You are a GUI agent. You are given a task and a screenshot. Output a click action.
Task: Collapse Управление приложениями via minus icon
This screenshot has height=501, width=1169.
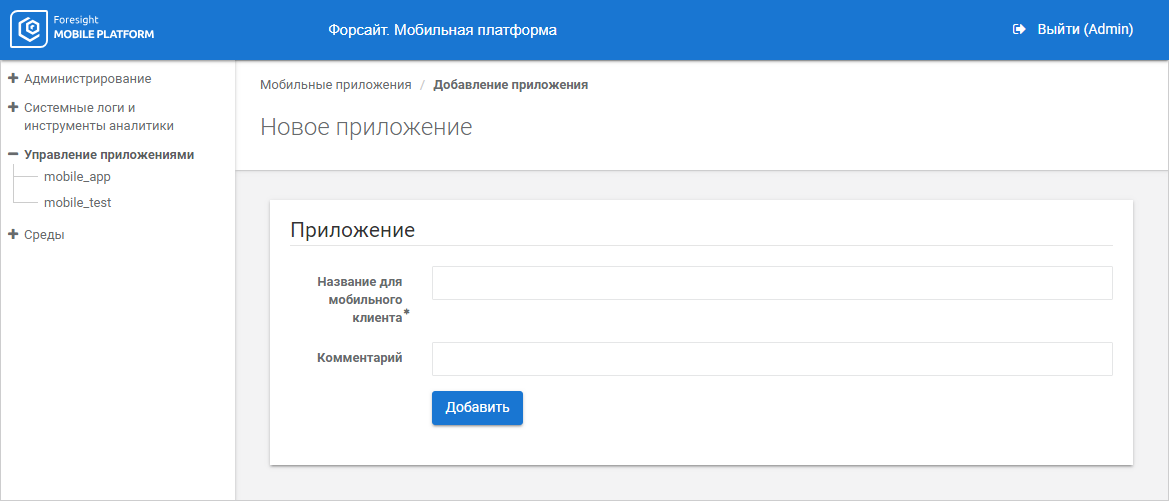(x=13, y=155)
